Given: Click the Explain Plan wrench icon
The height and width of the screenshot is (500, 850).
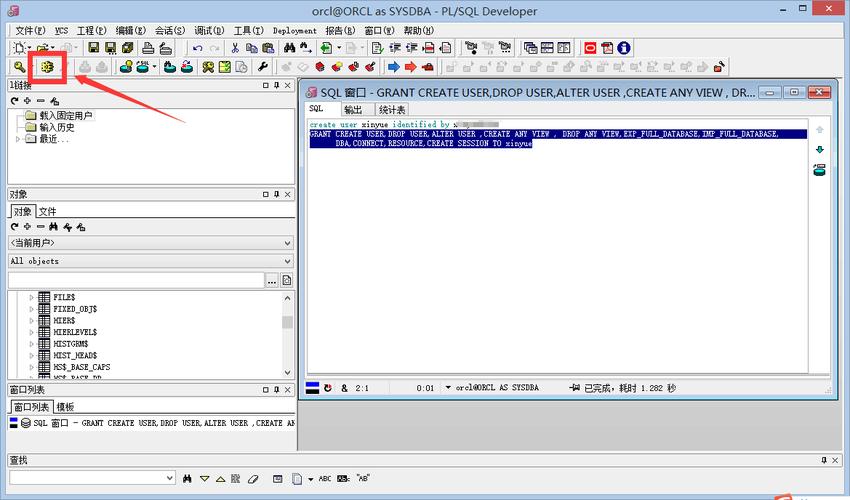Looking at the screenshot, I should [x=263, y=67].
